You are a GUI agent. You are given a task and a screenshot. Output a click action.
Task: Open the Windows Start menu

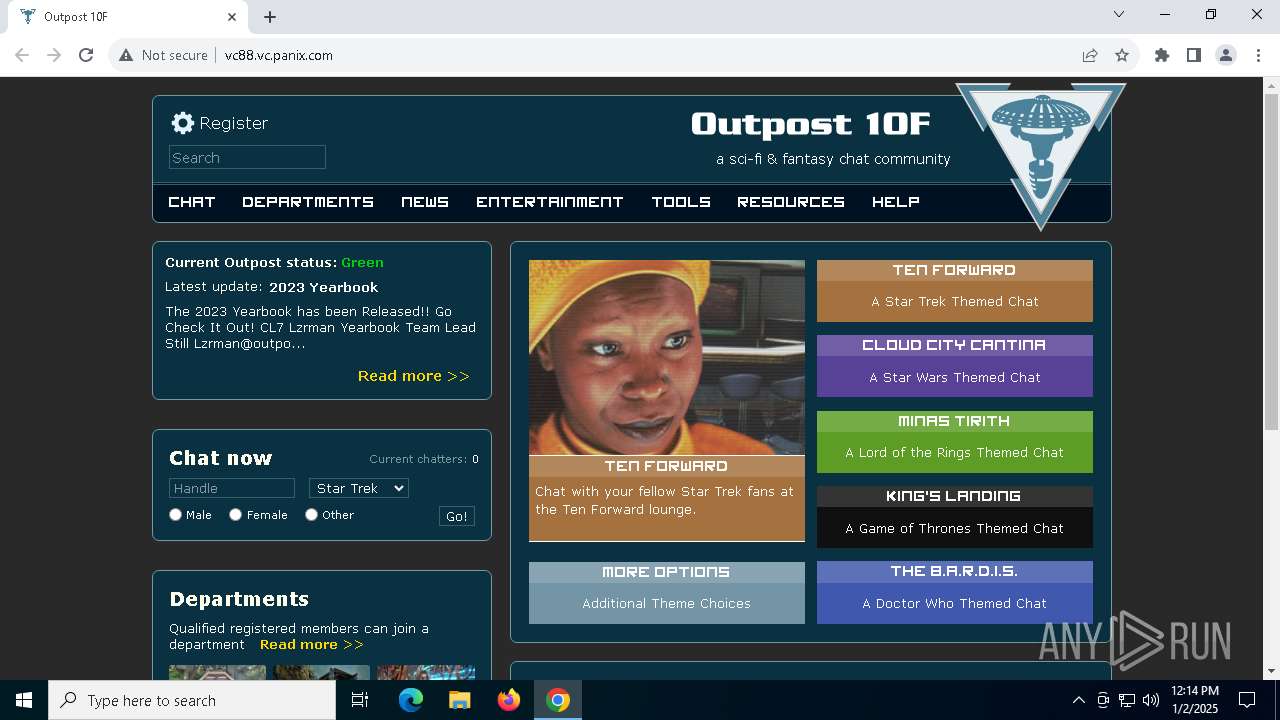click(24, 700)
